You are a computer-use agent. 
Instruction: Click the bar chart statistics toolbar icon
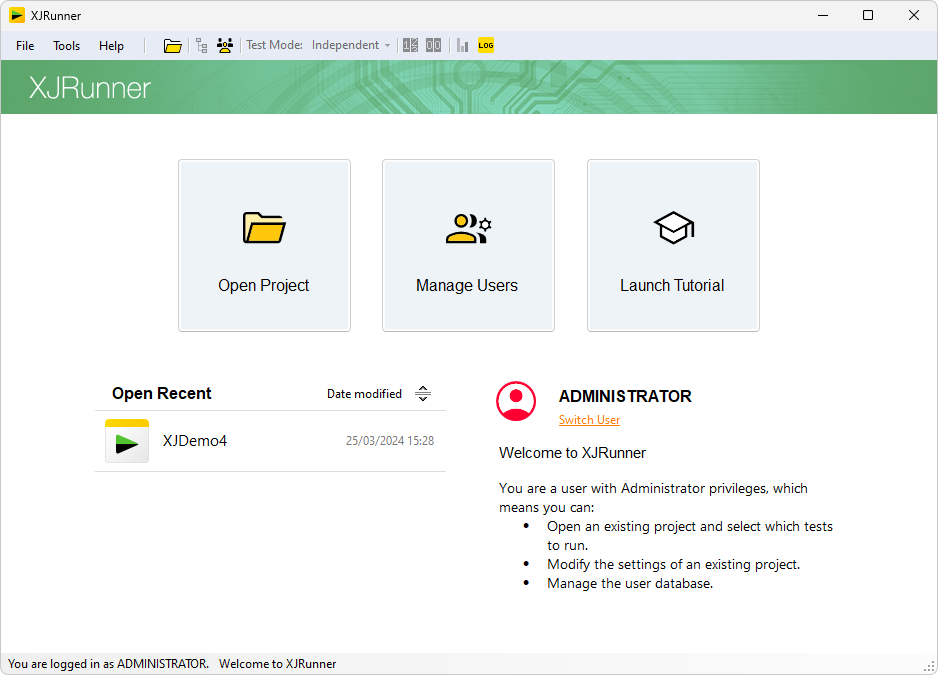click(462, 45)
